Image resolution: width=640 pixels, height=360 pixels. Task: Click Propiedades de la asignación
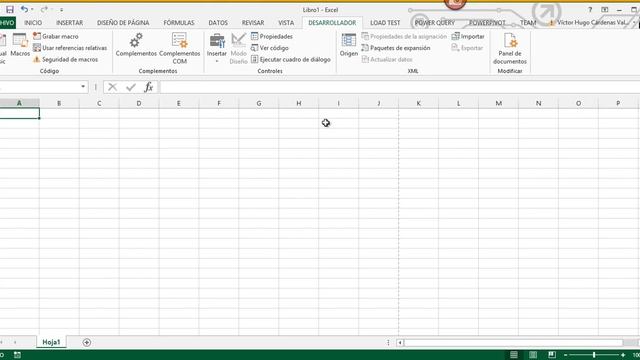point(404,36)
